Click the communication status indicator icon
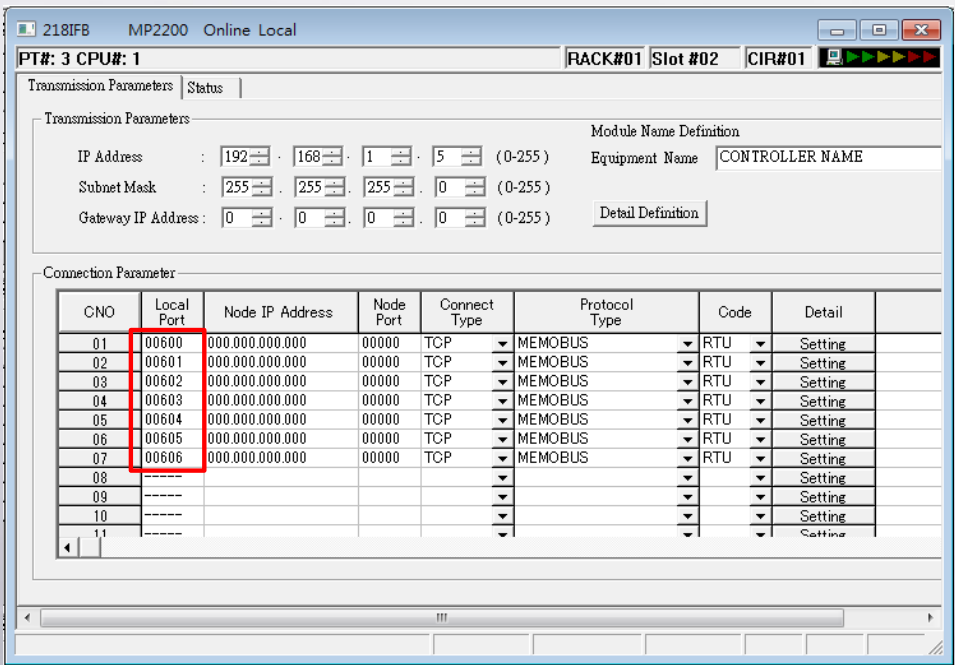The image size is (955, 665). pos(879,58)
